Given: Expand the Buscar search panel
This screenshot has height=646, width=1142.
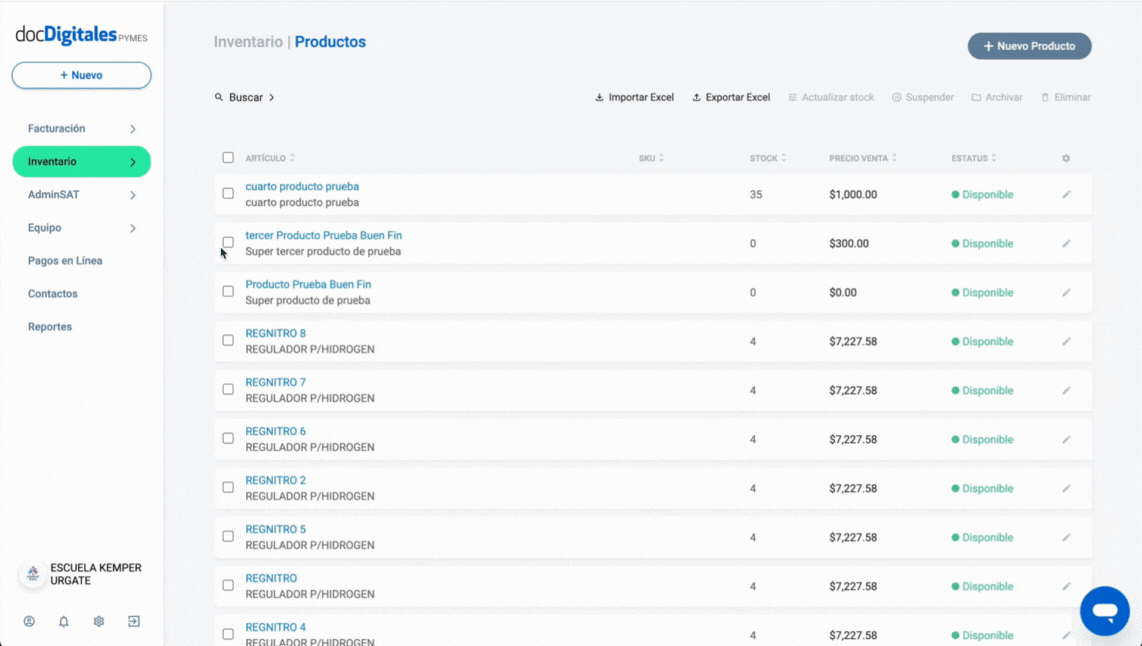Looking at the screenshot, I should click(x=245, y=98).
